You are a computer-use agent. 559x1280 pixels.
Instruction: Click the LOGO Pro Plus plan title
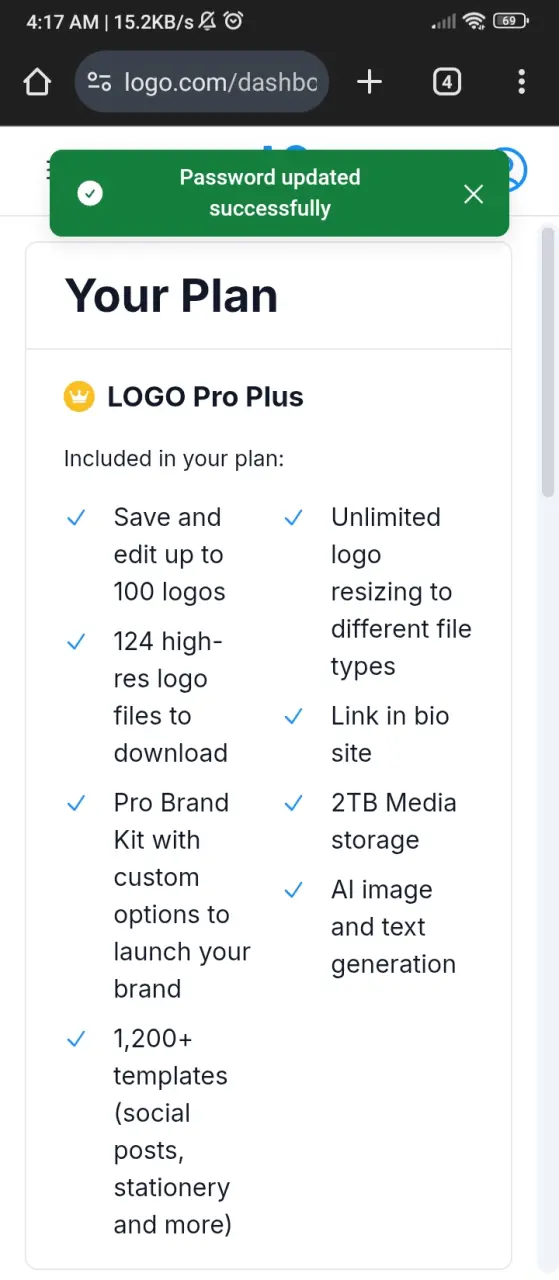click(x=205, y=397)
